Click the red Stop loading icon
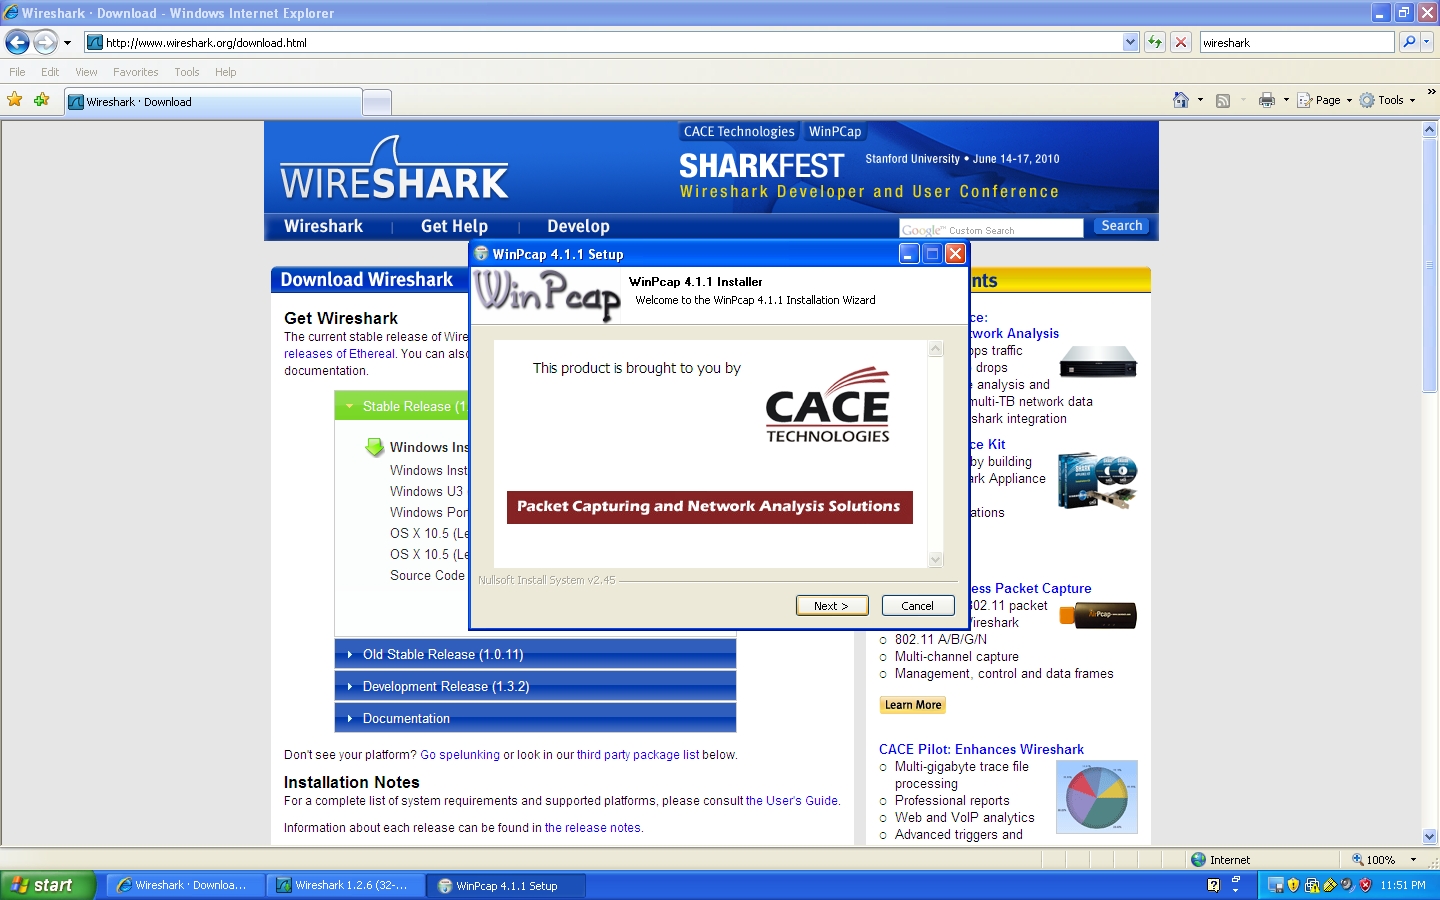Viewport: 1440px width, 900px height. [1181, 42]
